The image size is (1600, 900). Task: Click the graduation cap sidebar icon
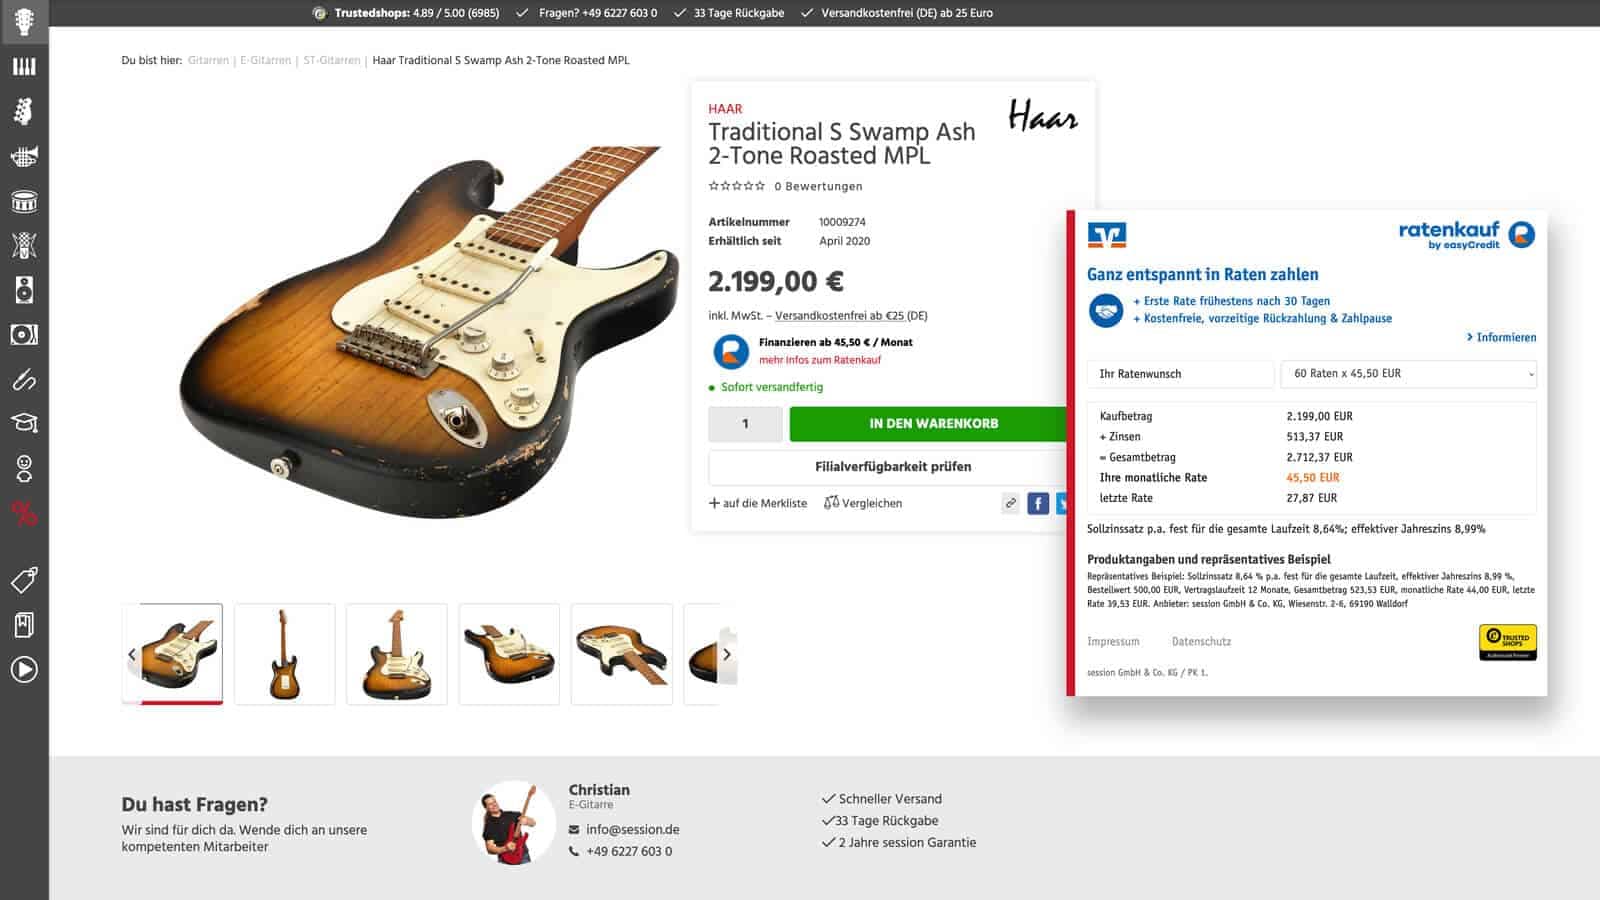tap(24, 423)
